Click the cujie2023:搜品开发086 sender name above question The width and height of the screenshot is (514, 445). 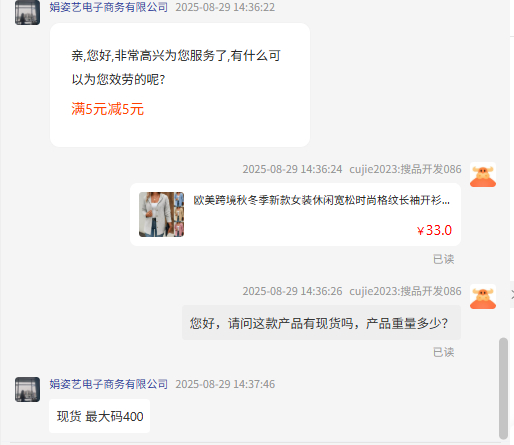pos(405,291)
